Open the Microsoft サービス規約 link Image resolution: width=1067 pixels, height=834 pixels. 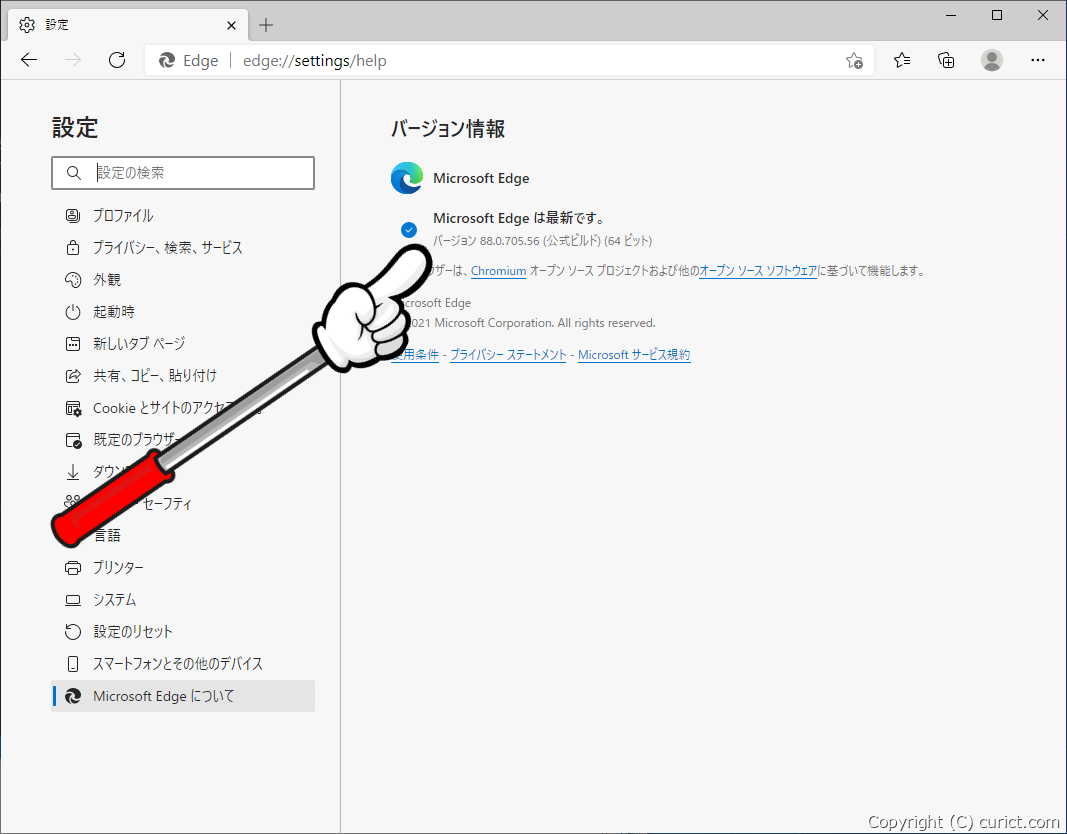(x=634, y=354)
